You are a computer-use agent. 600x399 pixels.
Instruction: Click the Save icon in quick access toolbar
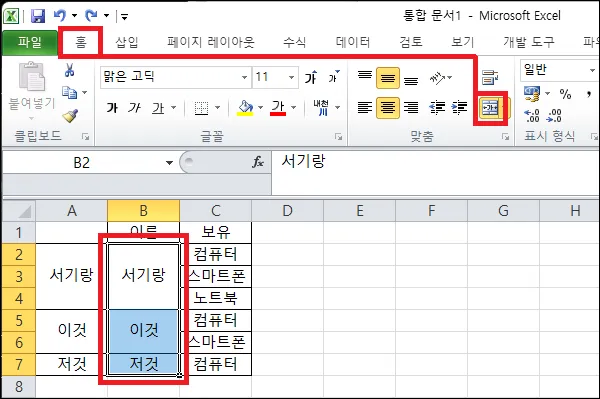pos(38,16)
